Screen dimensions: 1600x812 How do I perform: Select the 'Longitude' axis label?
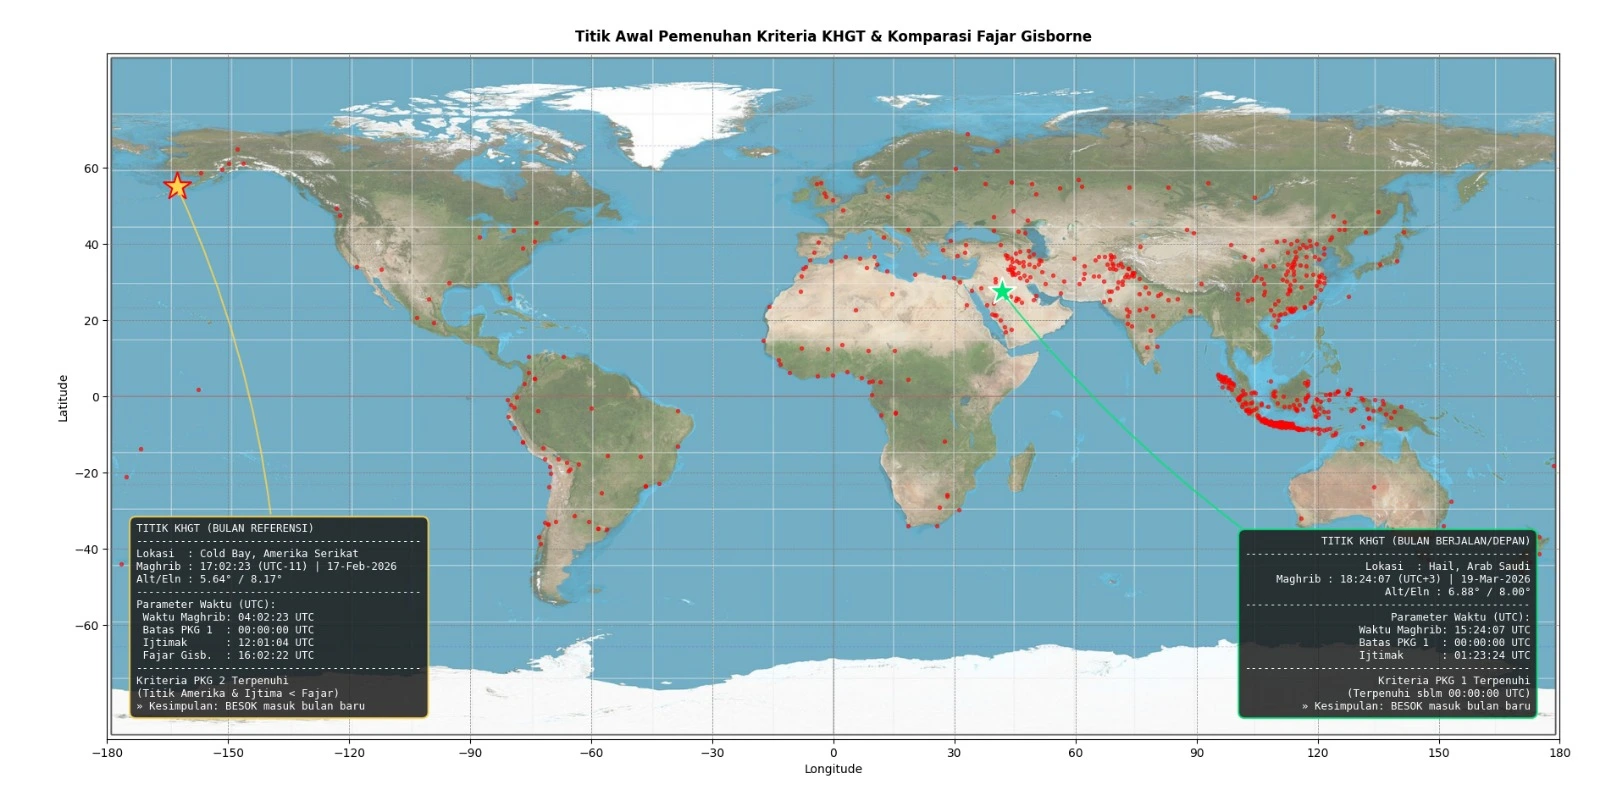coord(833,769)
